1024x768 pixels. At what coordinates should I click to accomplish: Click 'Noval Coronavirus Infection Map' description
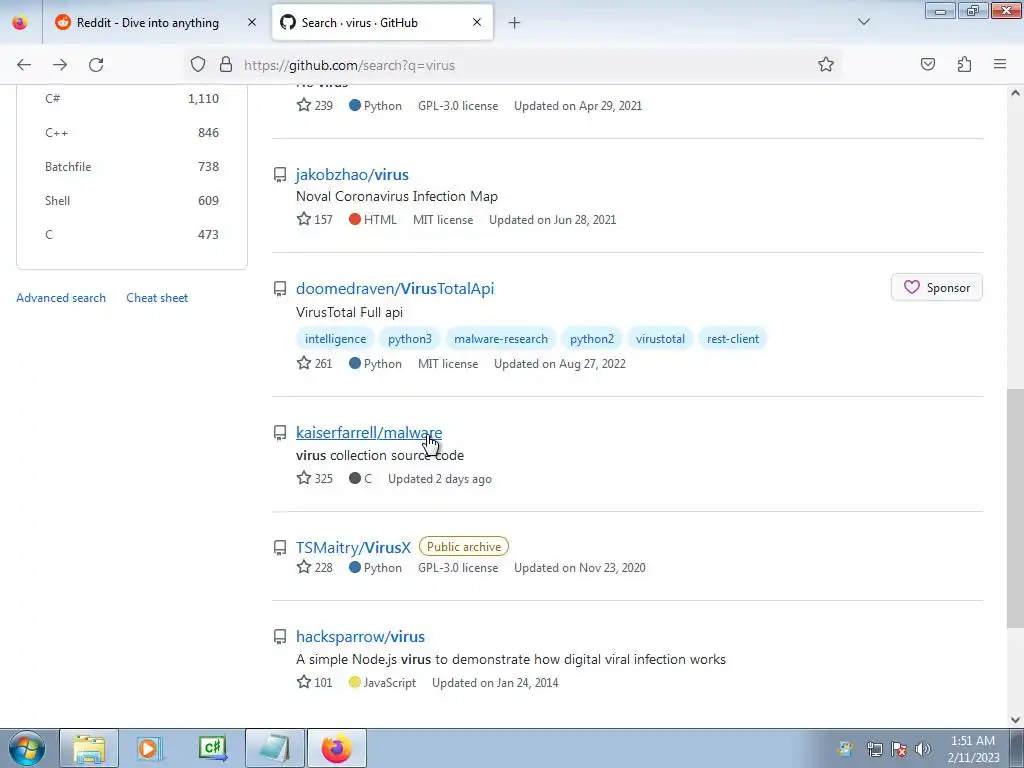(x=396, y=196)
